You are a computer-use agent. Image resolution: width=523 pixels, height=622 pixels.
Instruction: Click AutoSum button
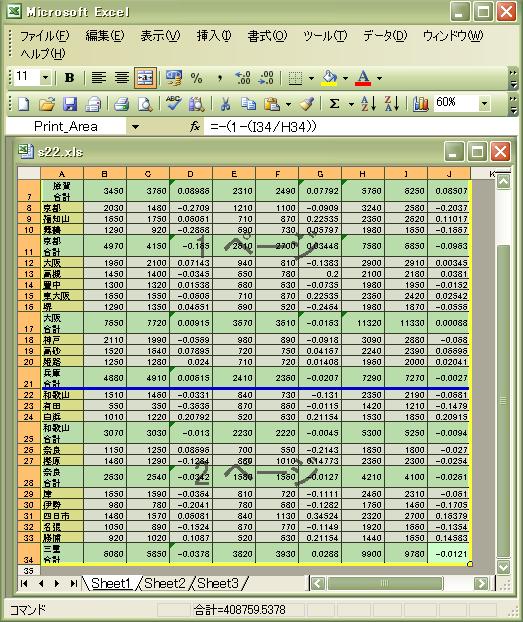pos(335,104)
